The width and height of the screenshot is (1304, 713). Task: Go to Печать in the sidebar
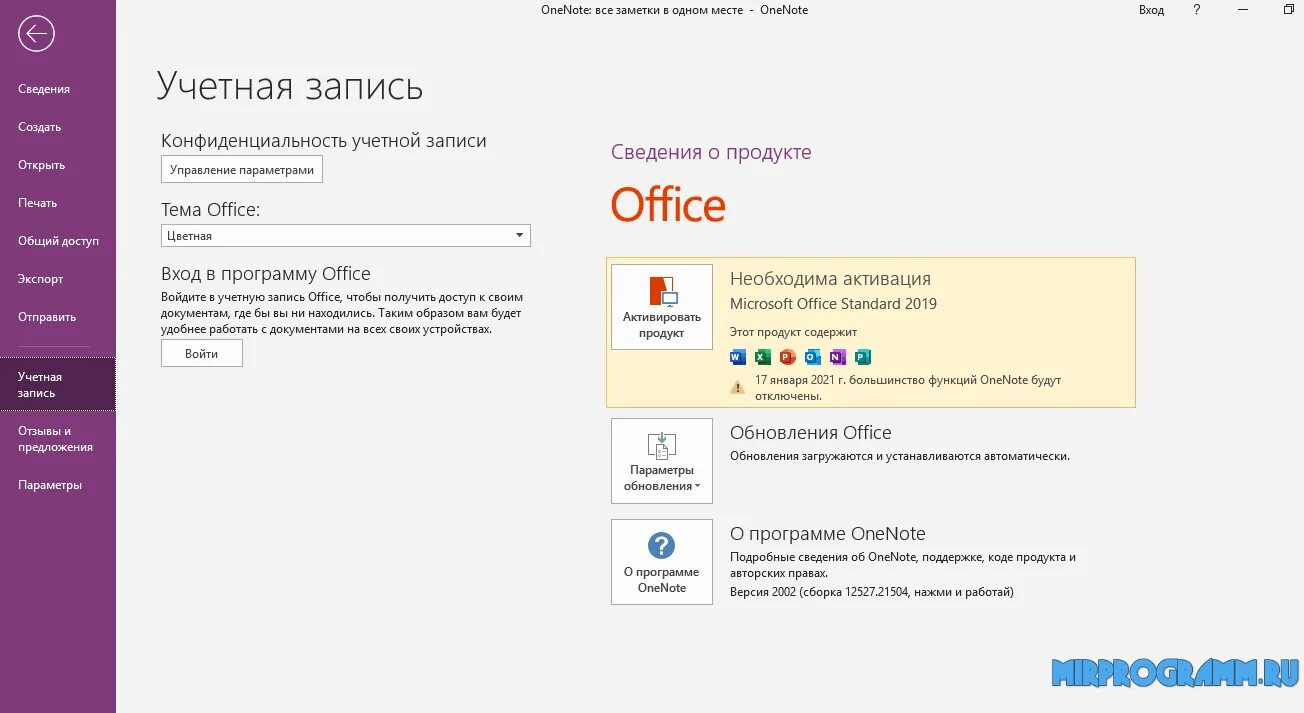(x=58, y=203)
